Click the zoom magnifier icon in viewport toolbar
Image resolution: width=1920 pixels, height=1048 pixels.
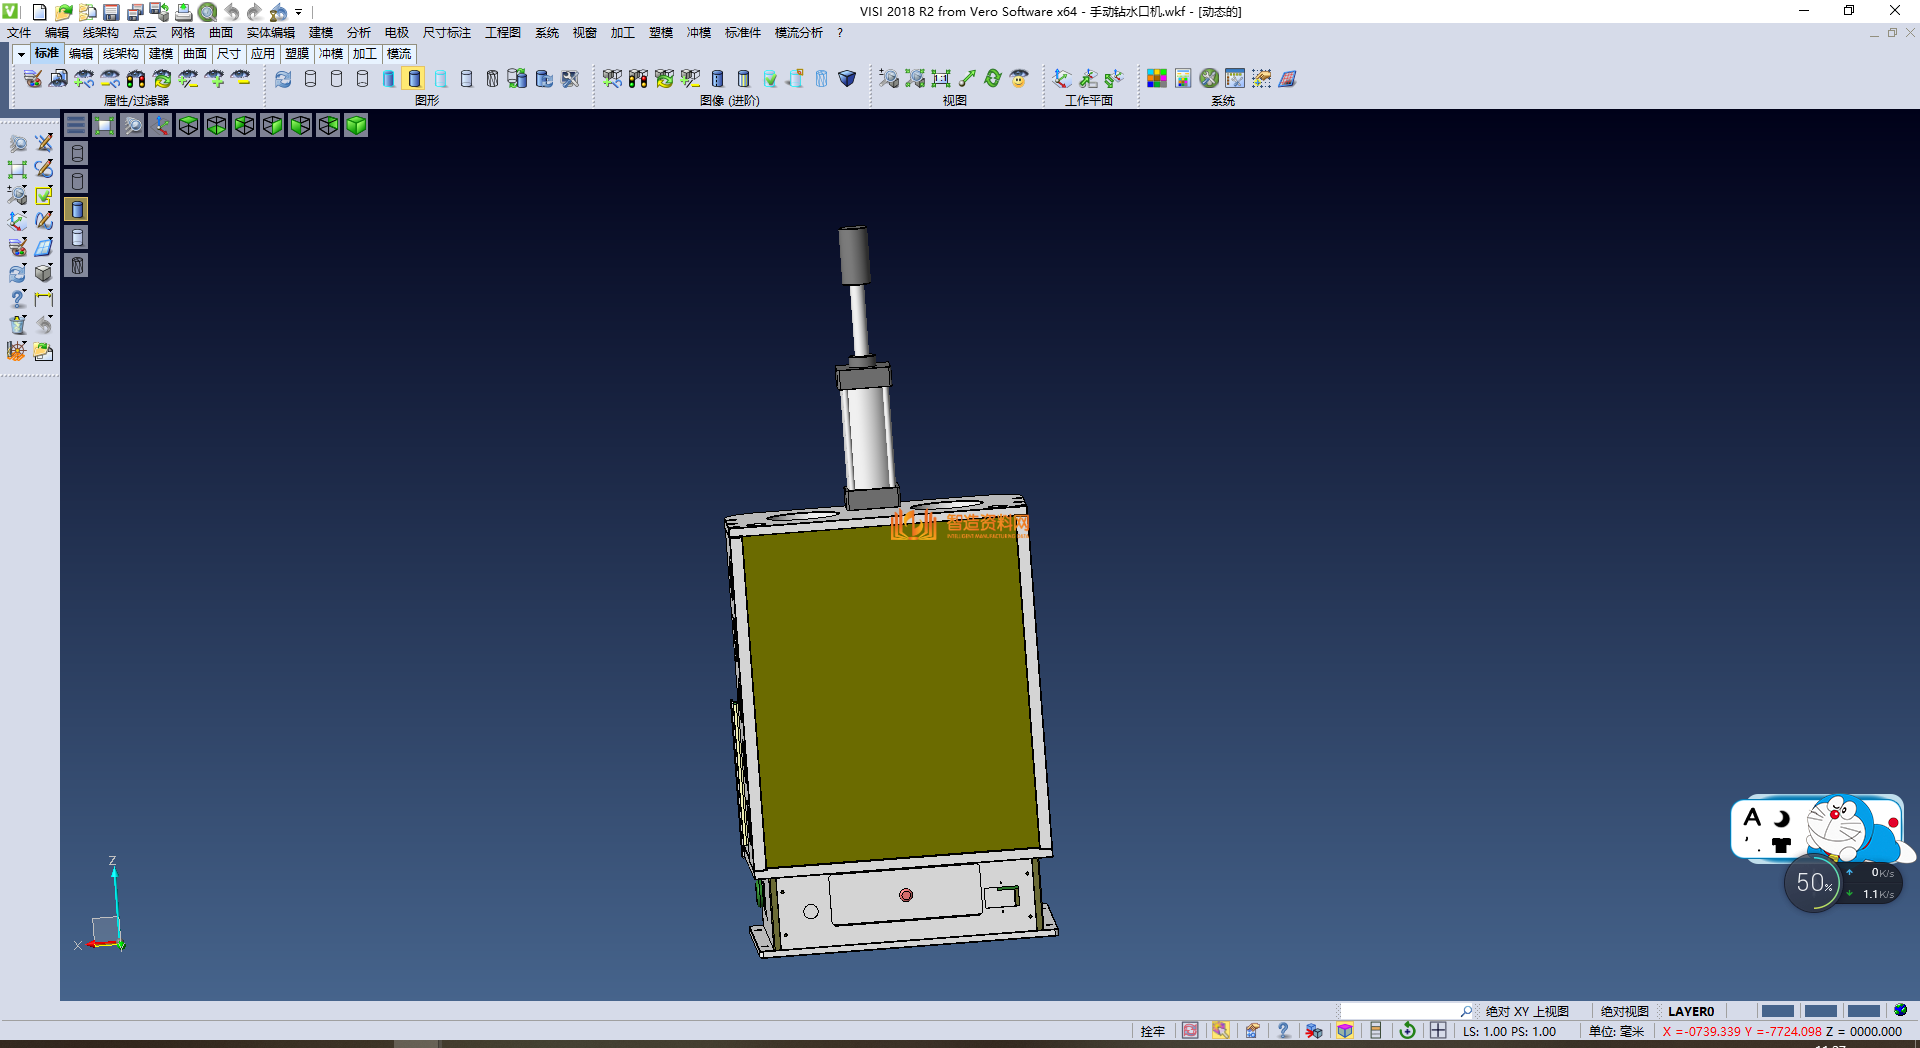(x=132, y=125)
